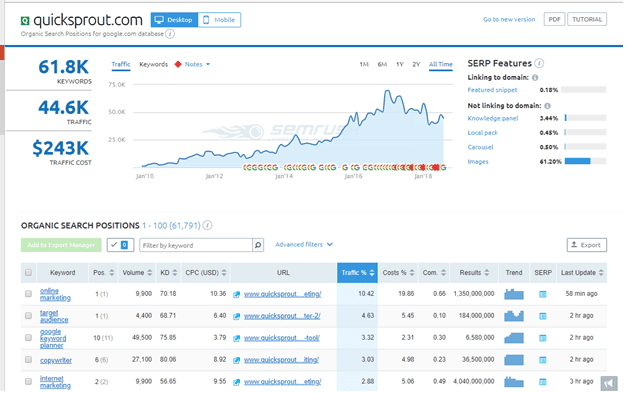Set chart range to 6M
Image resolution: width=630 pixels, height=393 pixels.
point(382,64)
